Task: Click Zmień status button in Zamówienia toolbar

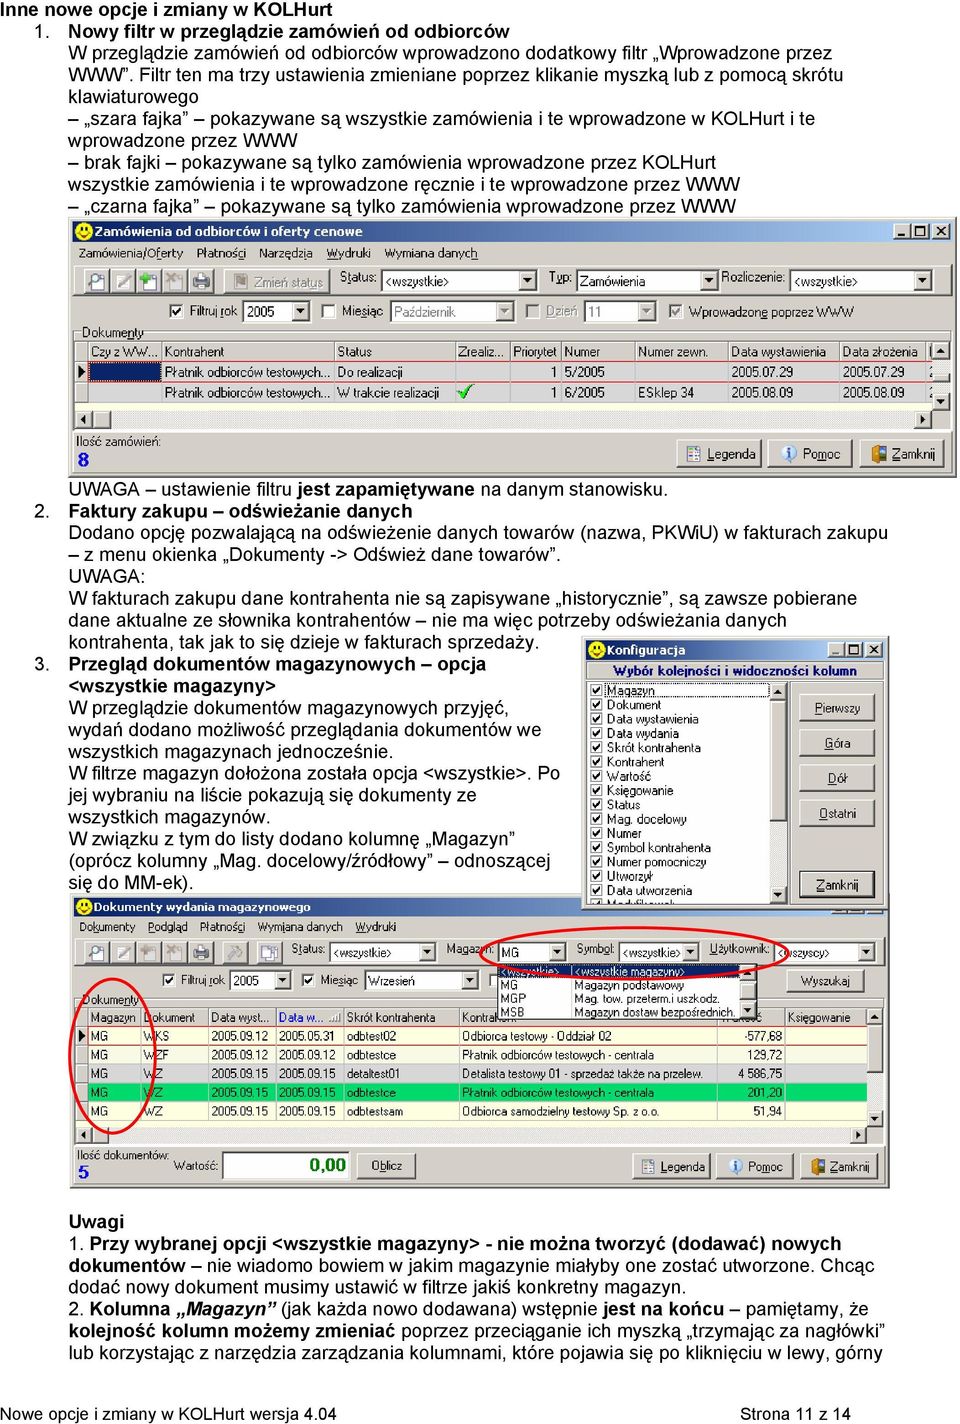Action: (x=278, y=282)
